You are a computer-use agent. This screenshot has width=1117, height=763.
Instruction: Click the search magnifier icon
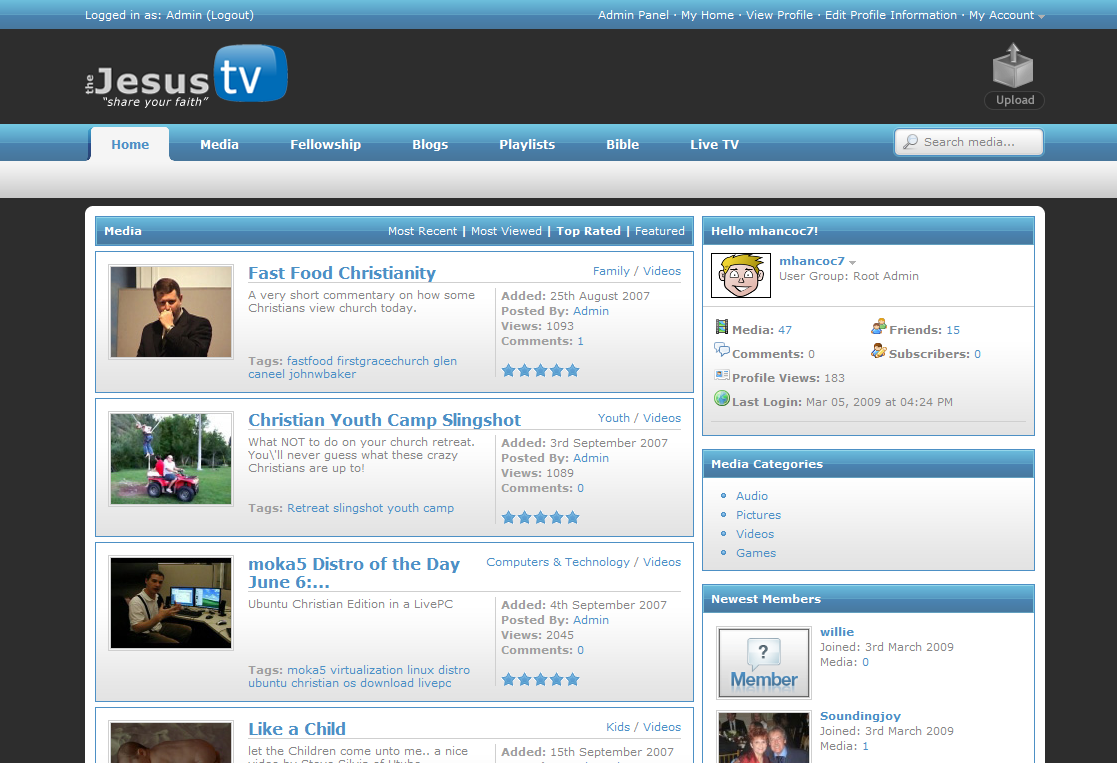(x=910, y=142)
